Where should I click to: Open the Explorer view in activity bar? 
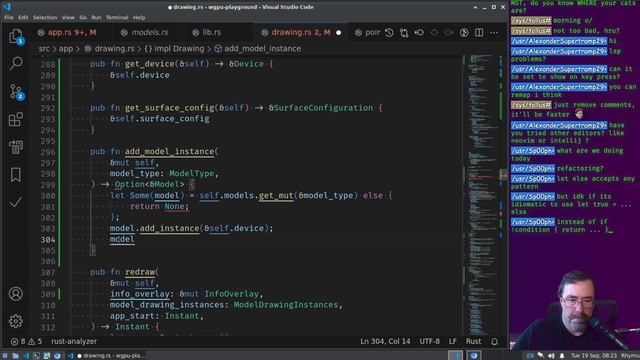16,36
